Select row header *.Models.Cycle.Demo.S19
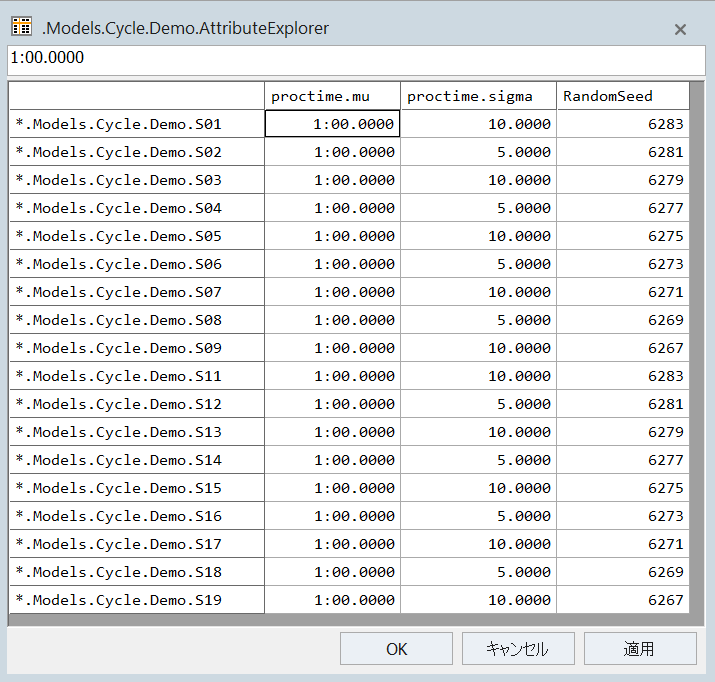 point(137,600)
